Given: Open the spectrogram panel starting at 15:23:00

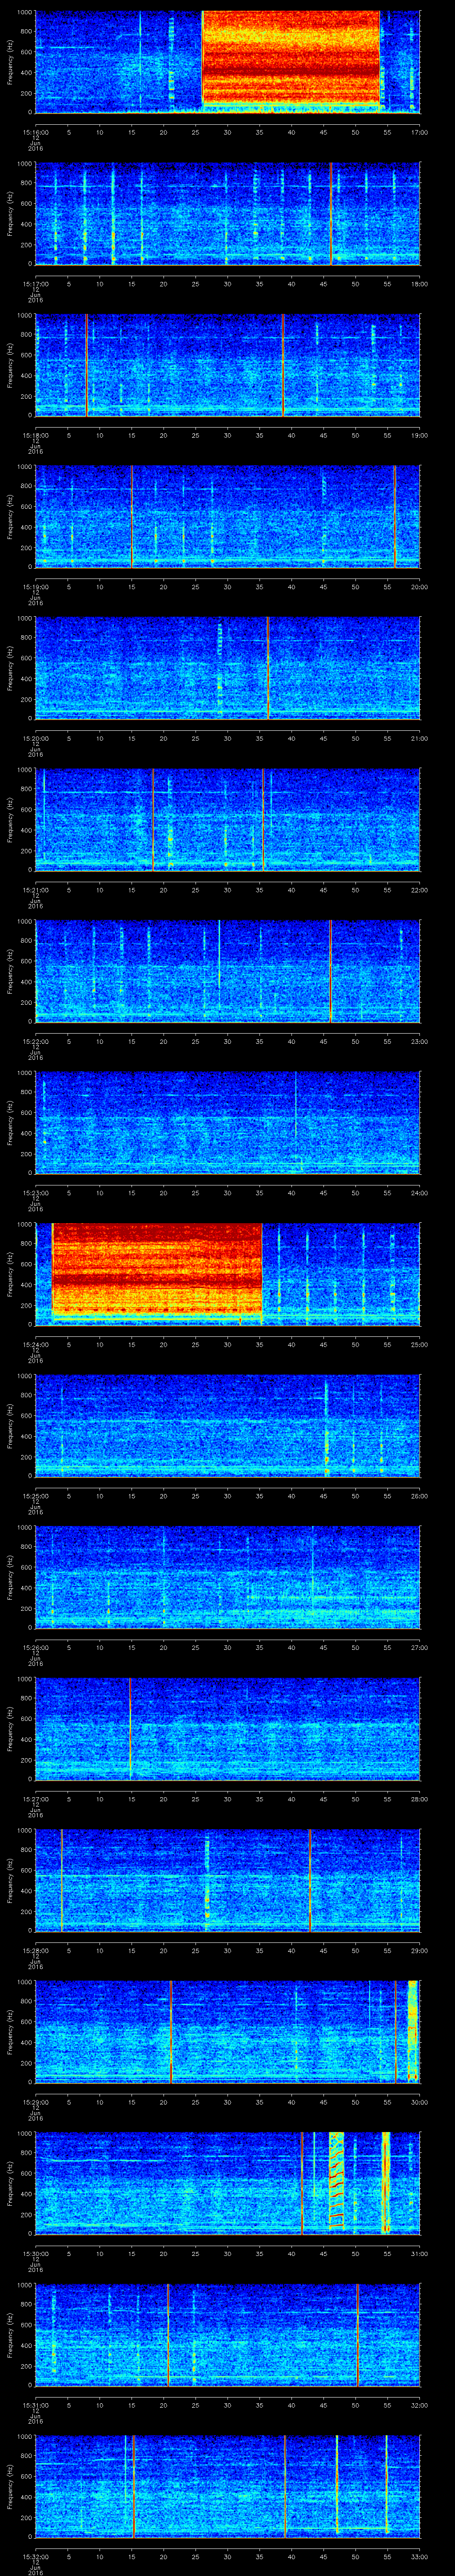Looking at the screenshot, I should 228,1122.
